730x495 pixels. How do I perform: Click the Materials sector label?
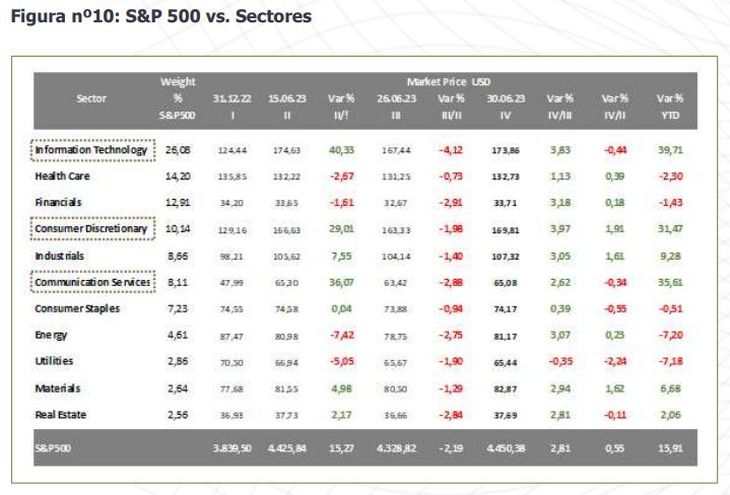click(58, 387)
